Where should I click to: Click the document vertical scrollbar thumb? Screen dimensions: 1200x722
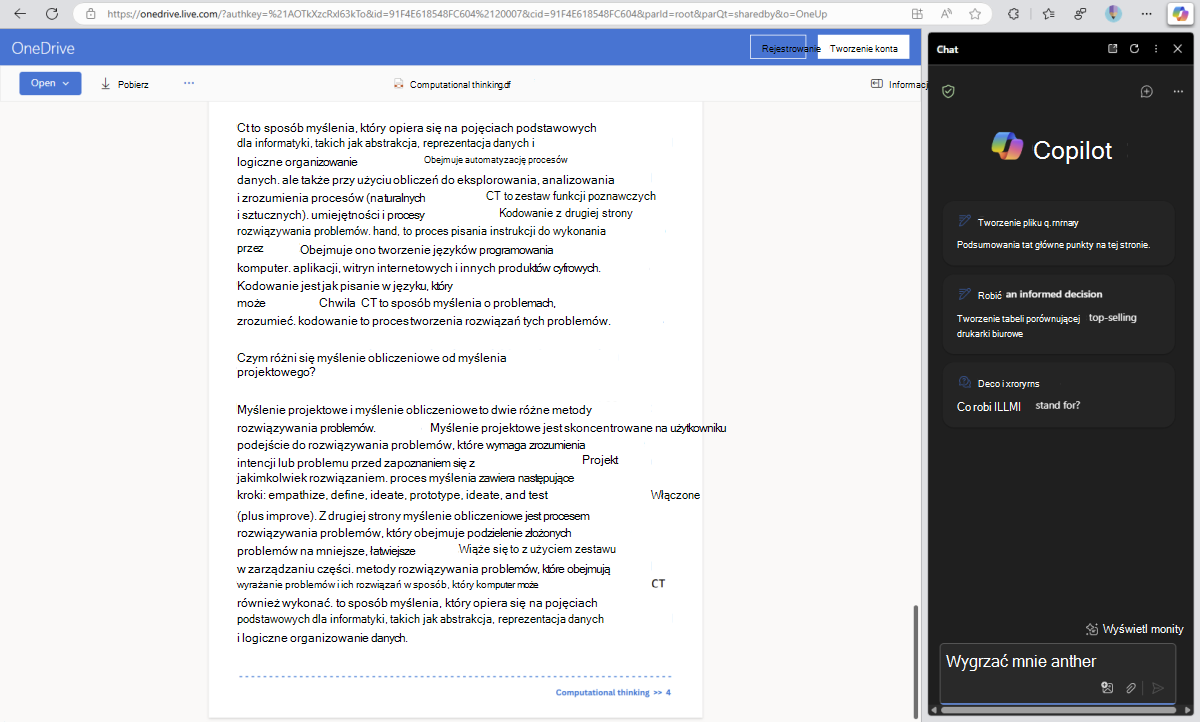(916, 660)
